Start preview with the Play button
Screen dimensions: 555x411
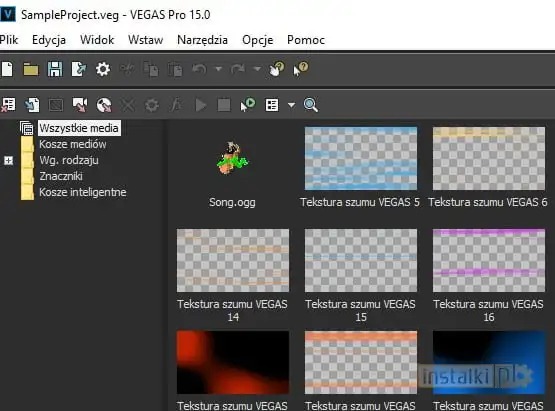click(x=200, y=105)
